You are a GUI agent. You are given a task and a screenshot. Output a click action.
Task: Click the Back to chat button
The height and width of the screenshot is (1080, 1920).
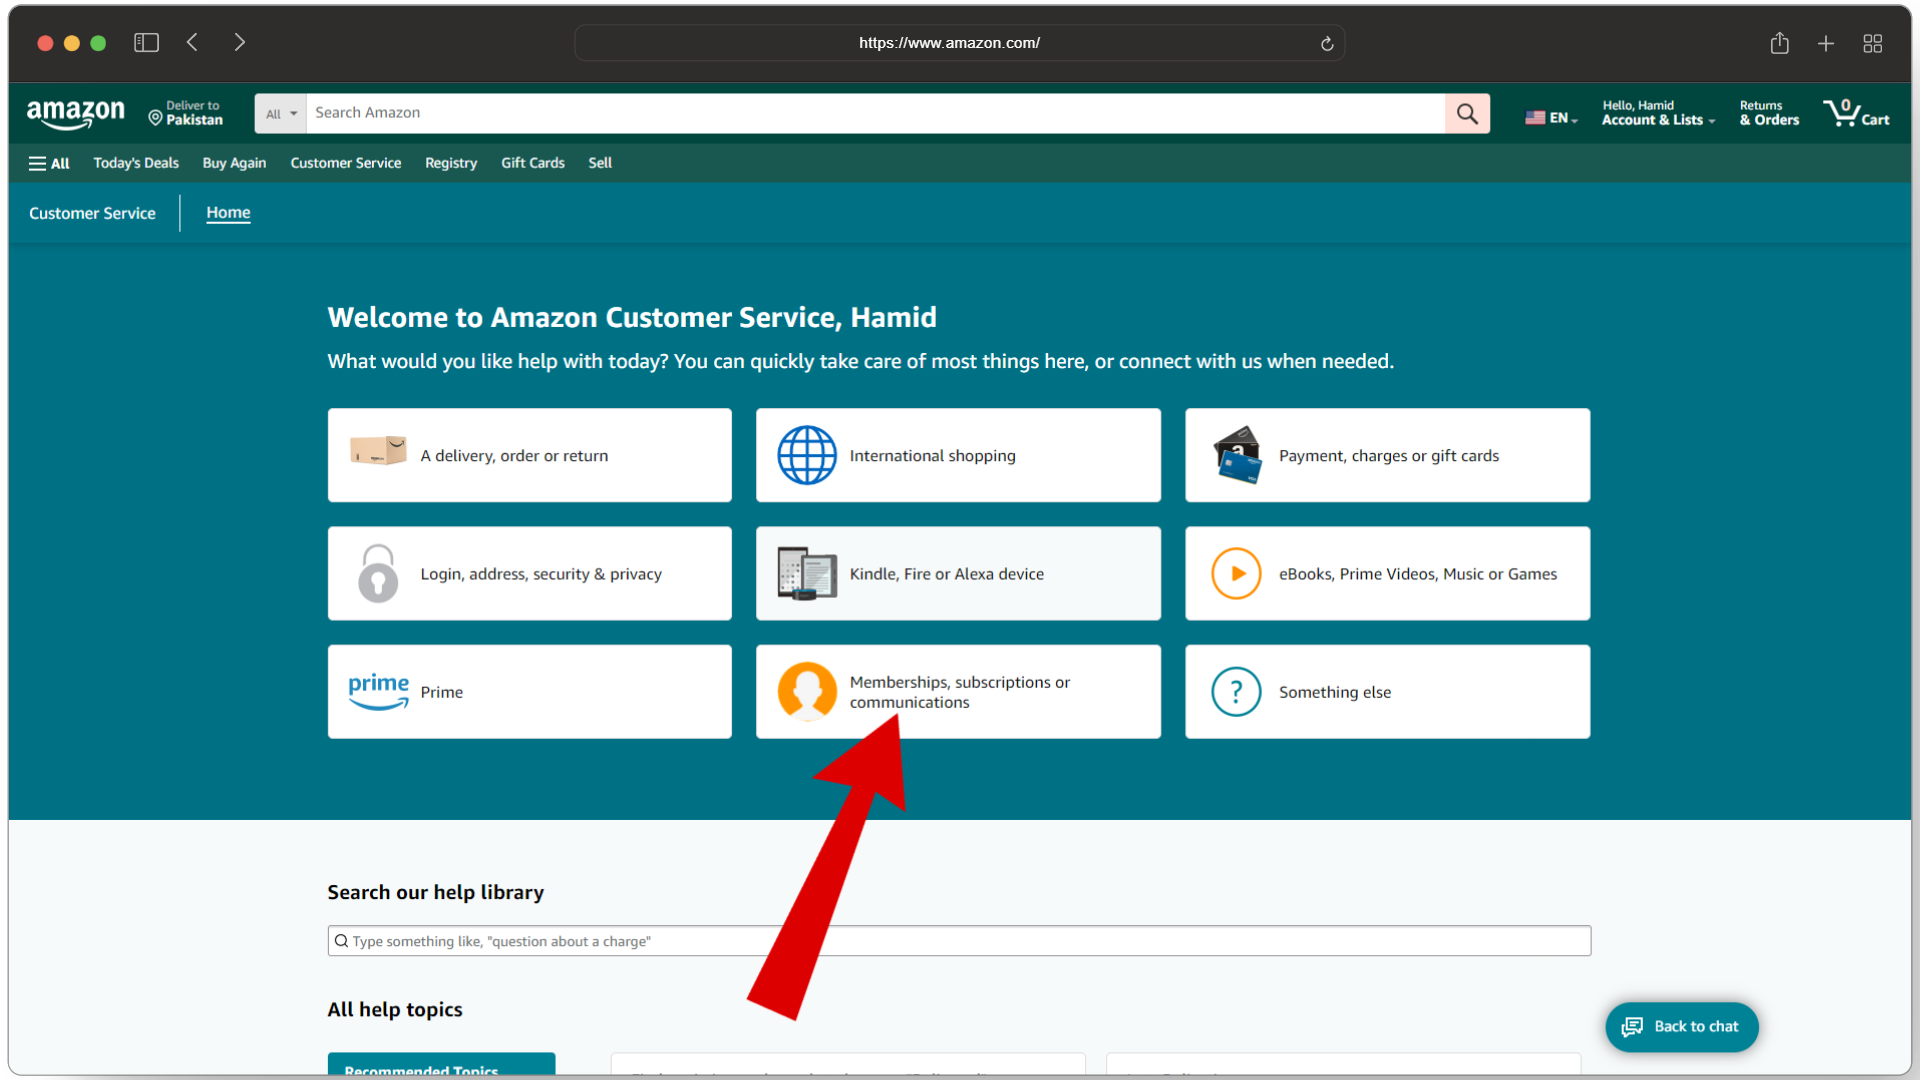(x=1682, y=1027)
